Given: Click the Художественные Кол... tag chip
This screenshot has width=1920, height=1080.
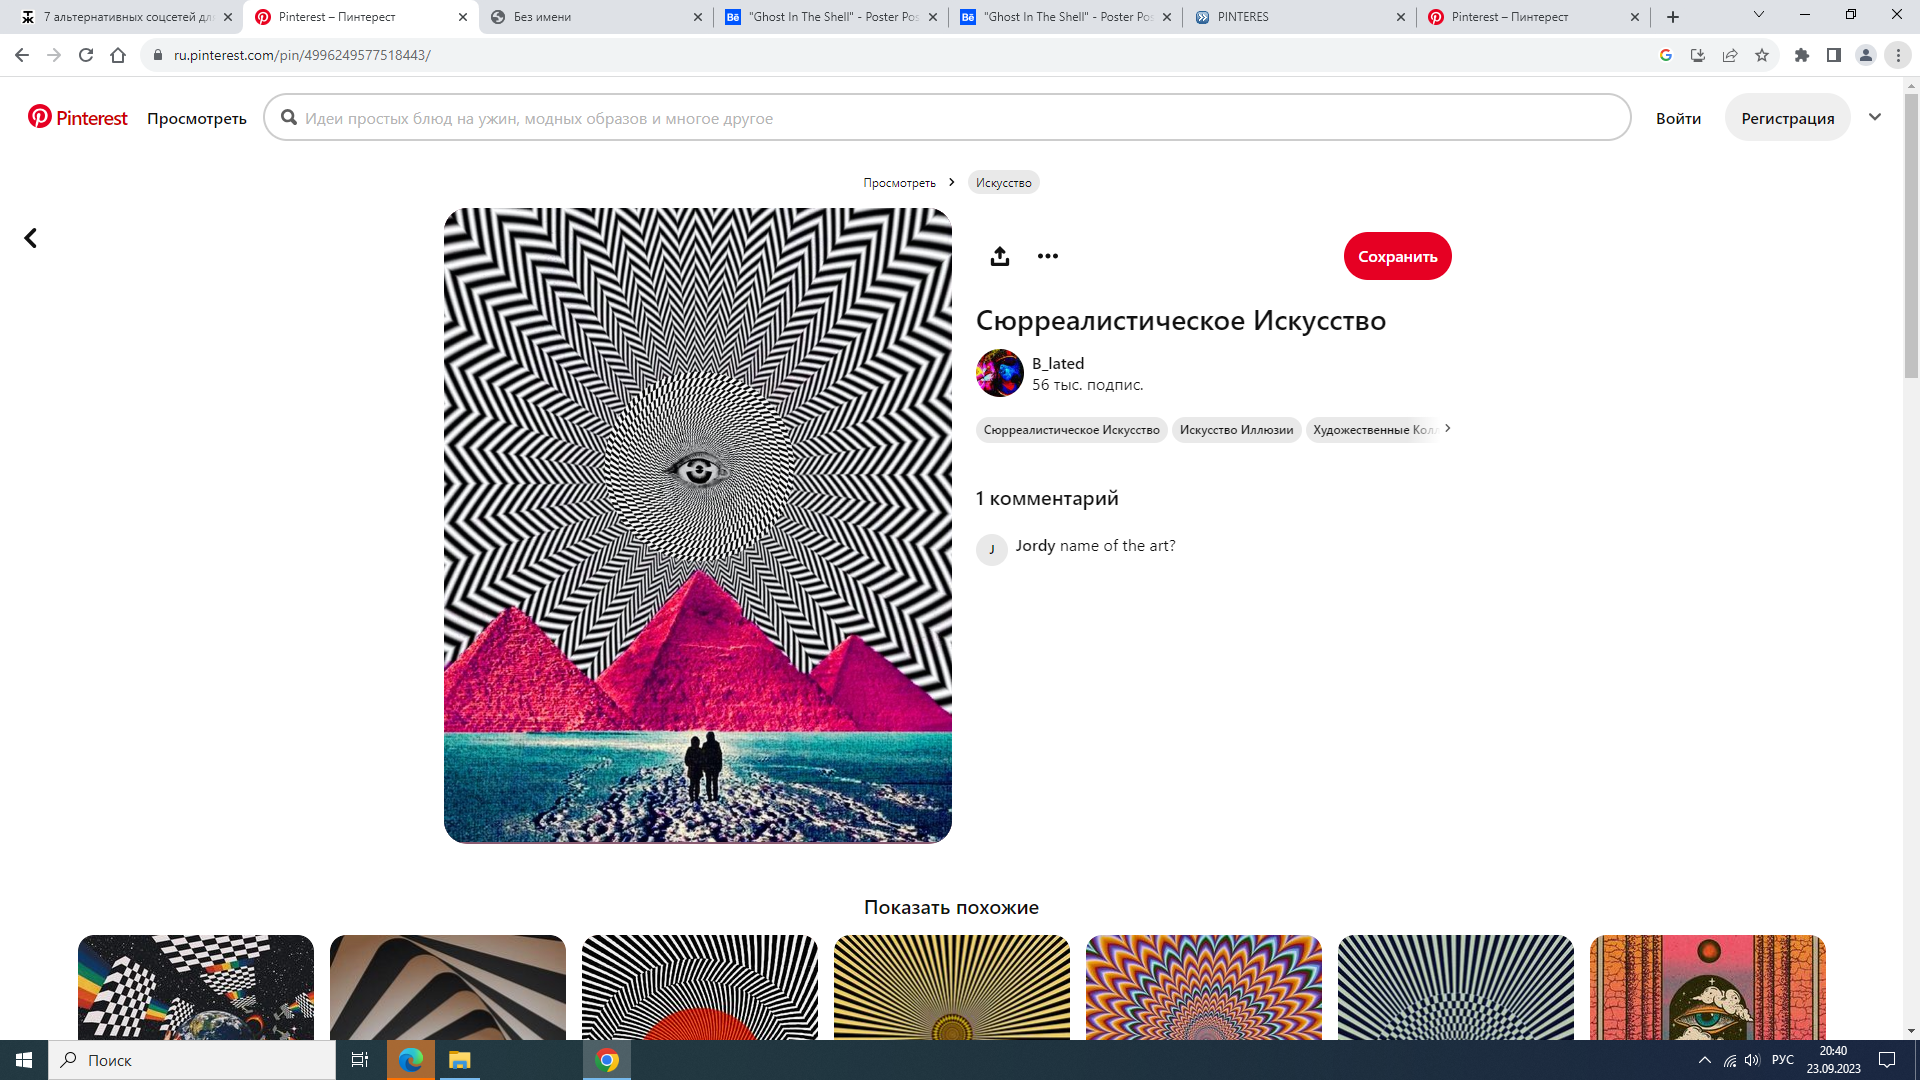Looking at the screenshot, I should 1373,430.
